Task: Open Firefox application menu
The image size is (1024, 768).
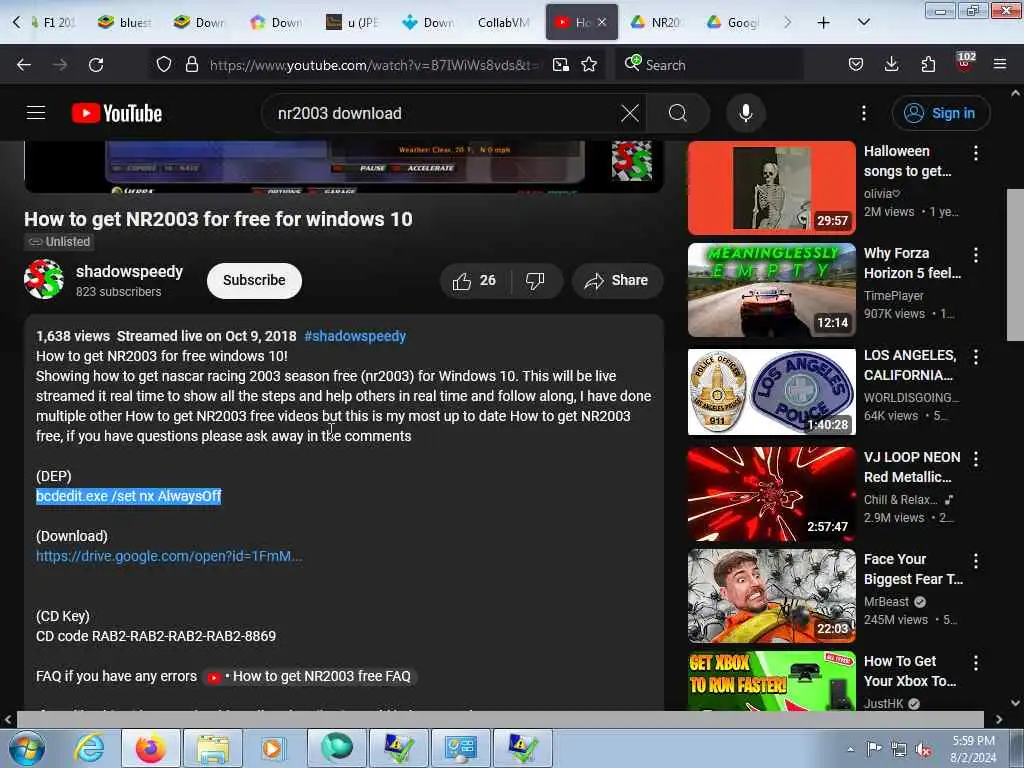Action: coord(1000,65)
